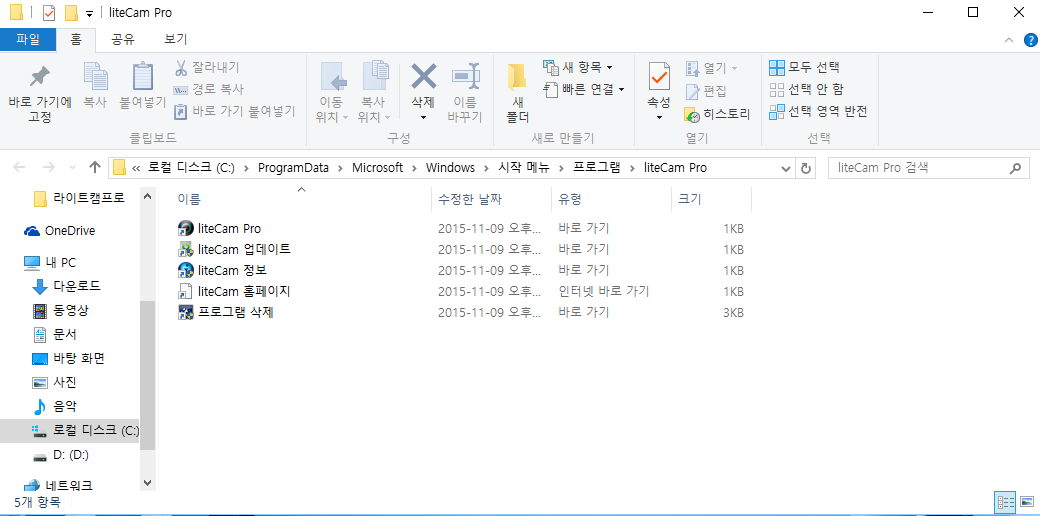This screenshot has width=1040, height=516.
Task: Open 음악 in the navigation pane
Action: click(55, 406)
